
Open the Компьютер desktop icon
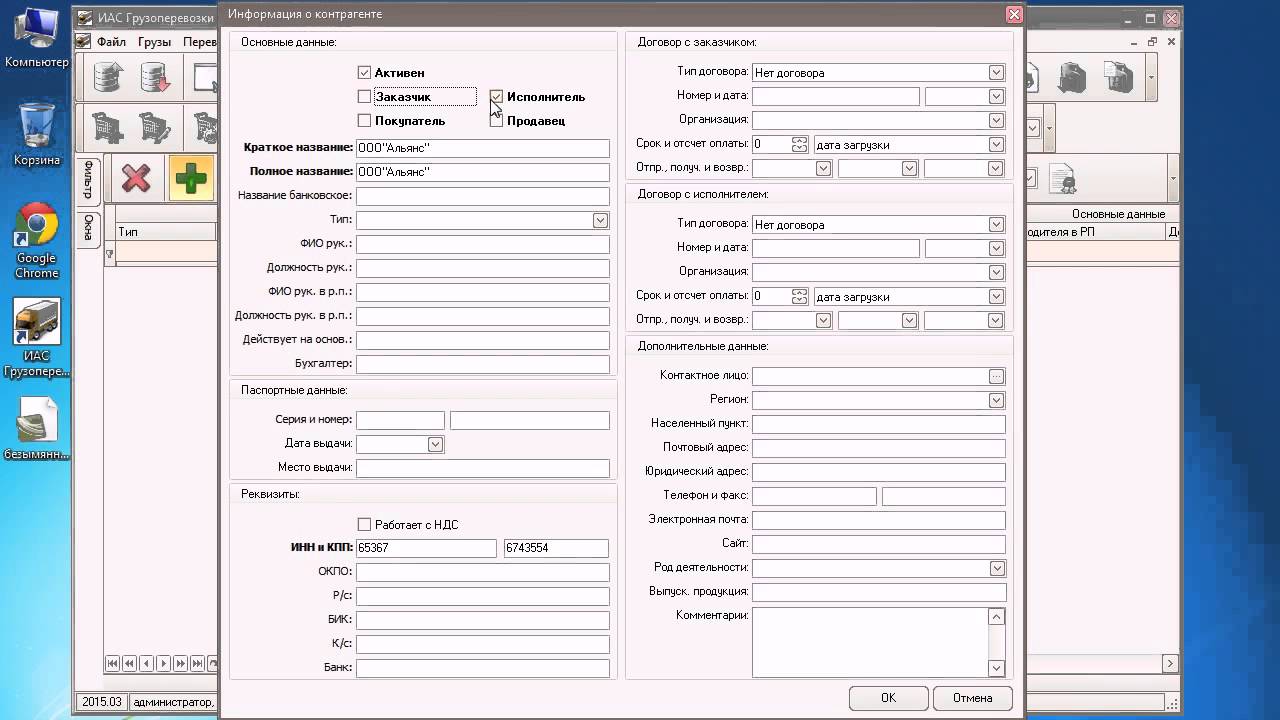tap(37, 38)
